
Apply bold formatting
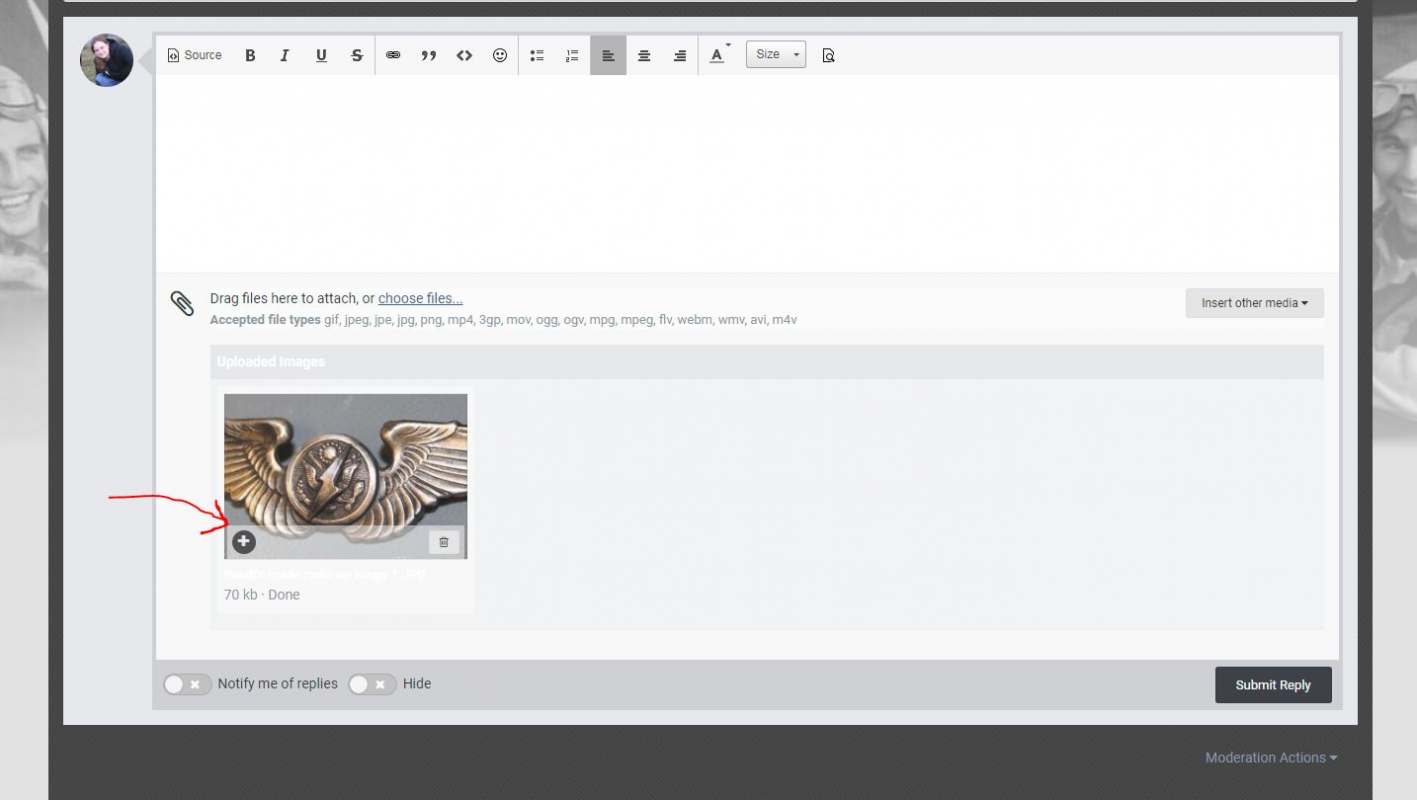coord(249,55)
